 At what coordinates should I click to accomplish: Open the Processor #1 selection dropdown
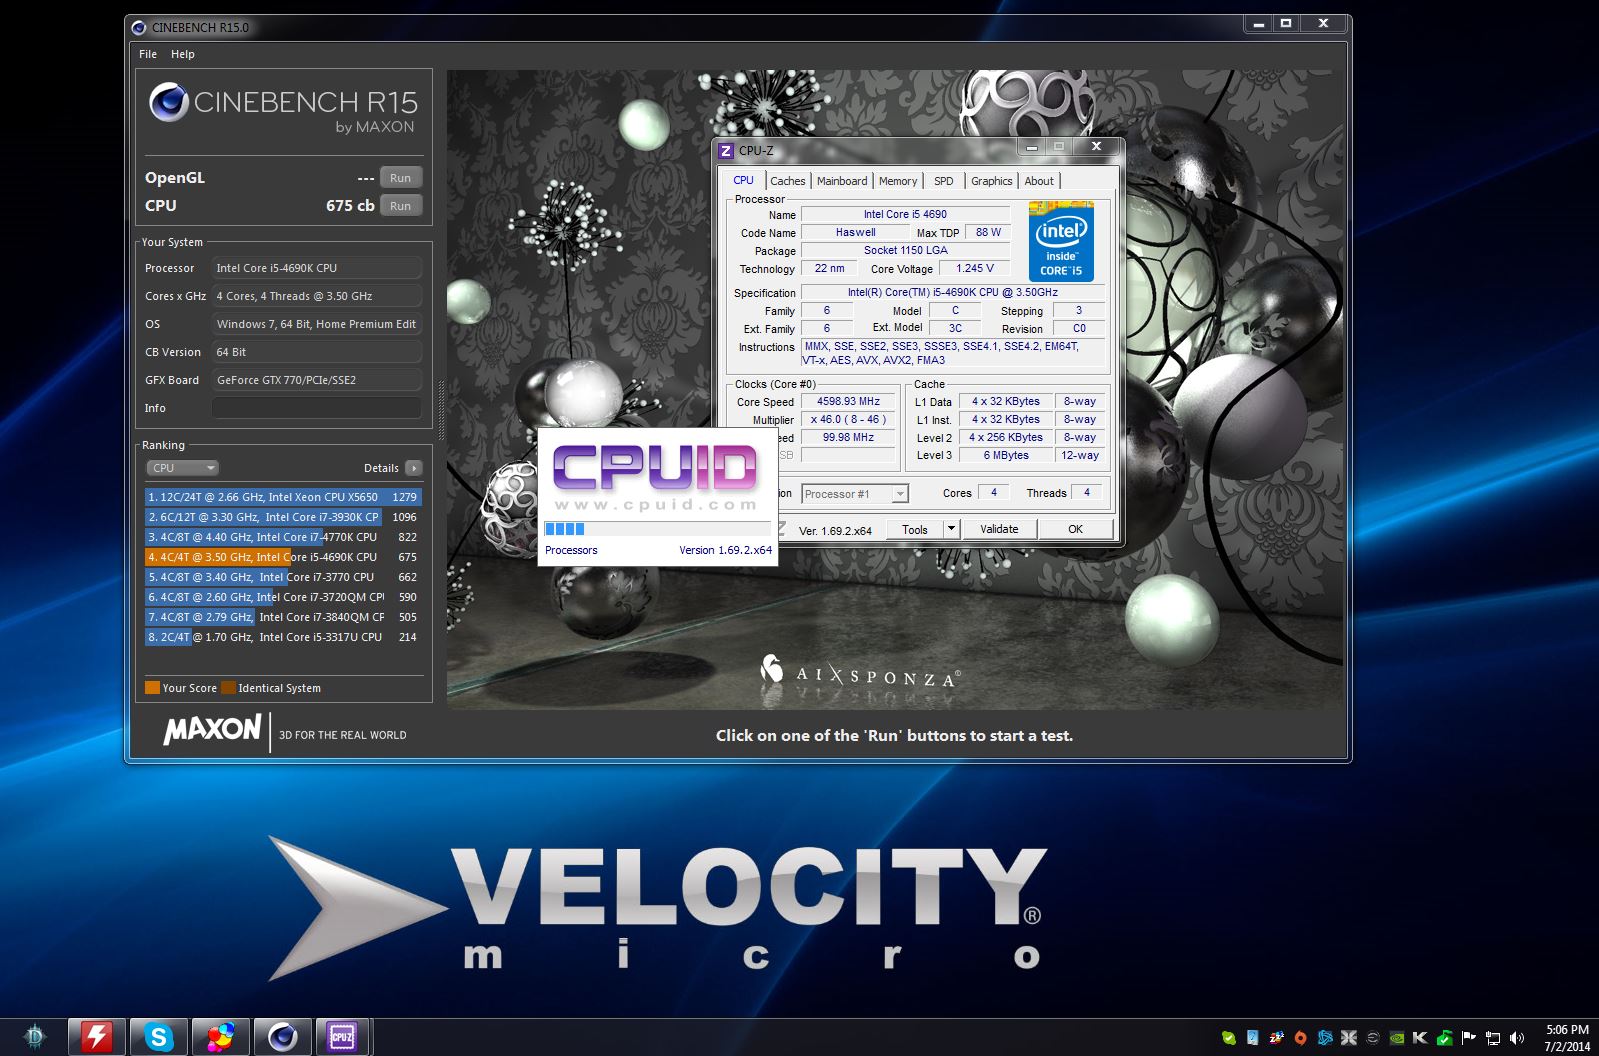855,494
